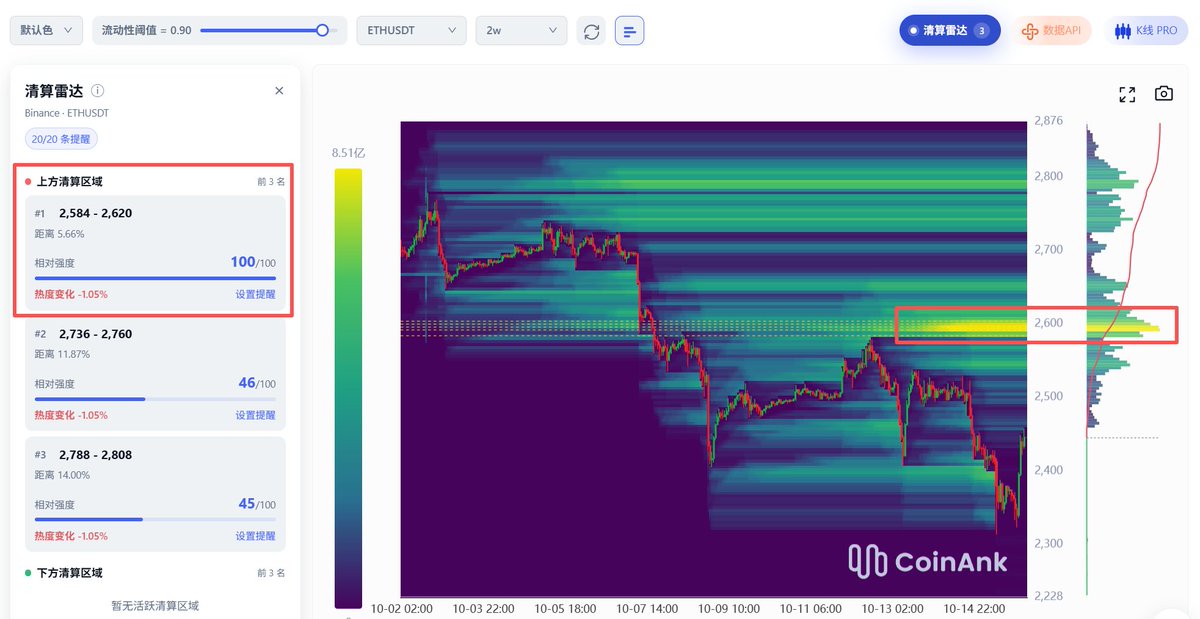Open the ETHUSDT trading pair dropdown

coord(412,31)
